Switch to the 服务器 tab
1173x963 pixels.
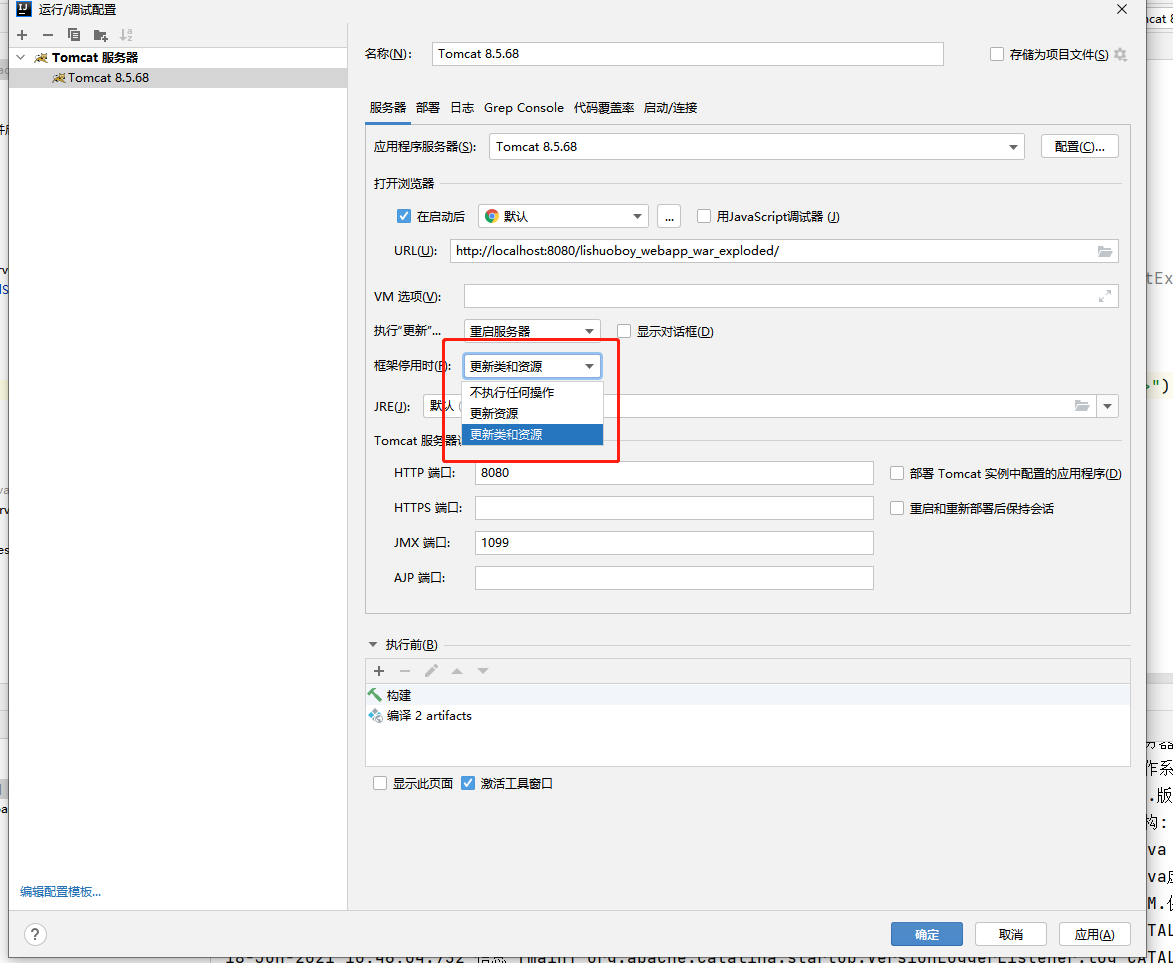click(388, 108)
